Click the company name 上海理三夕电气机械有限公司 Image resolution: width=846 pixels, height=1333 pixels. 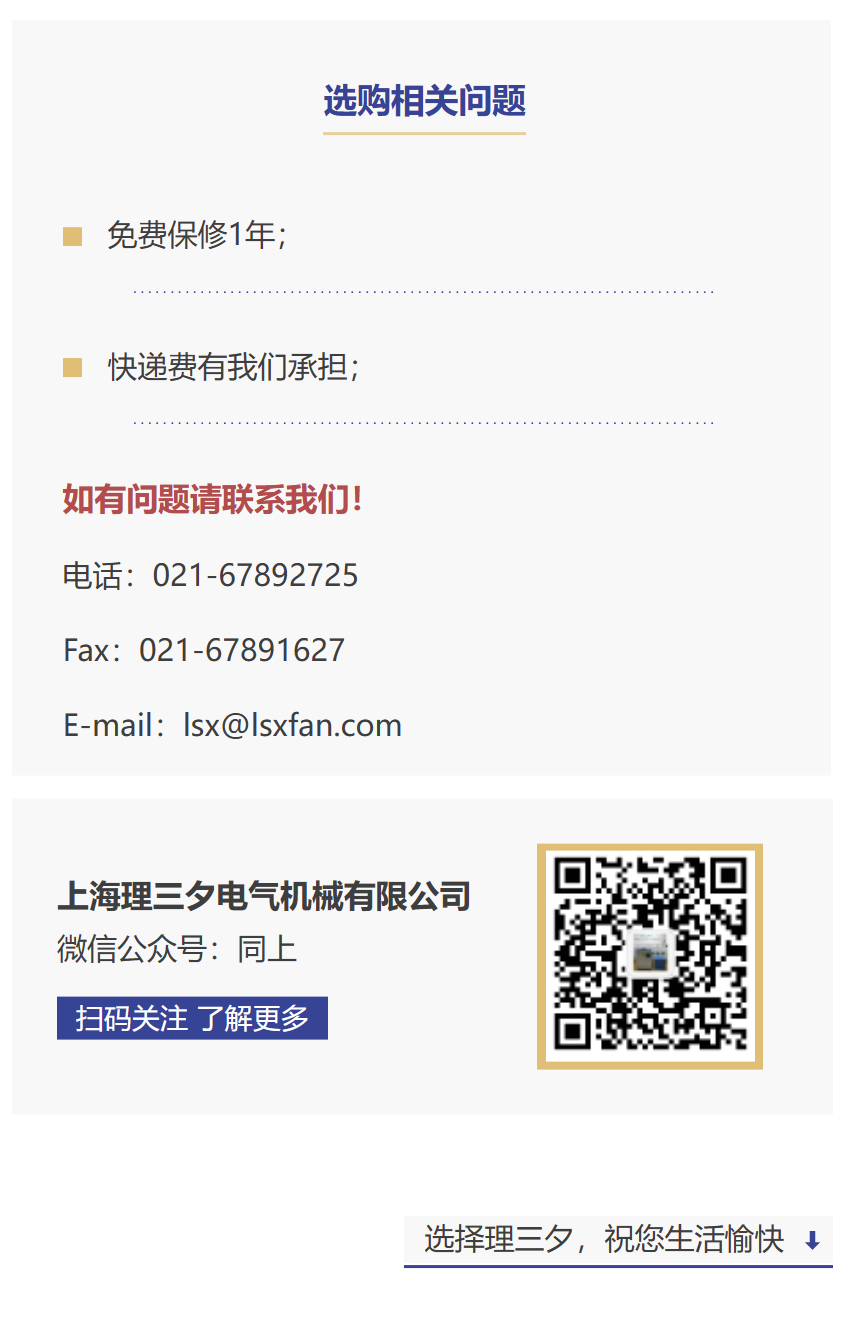(x=264, y=896)
